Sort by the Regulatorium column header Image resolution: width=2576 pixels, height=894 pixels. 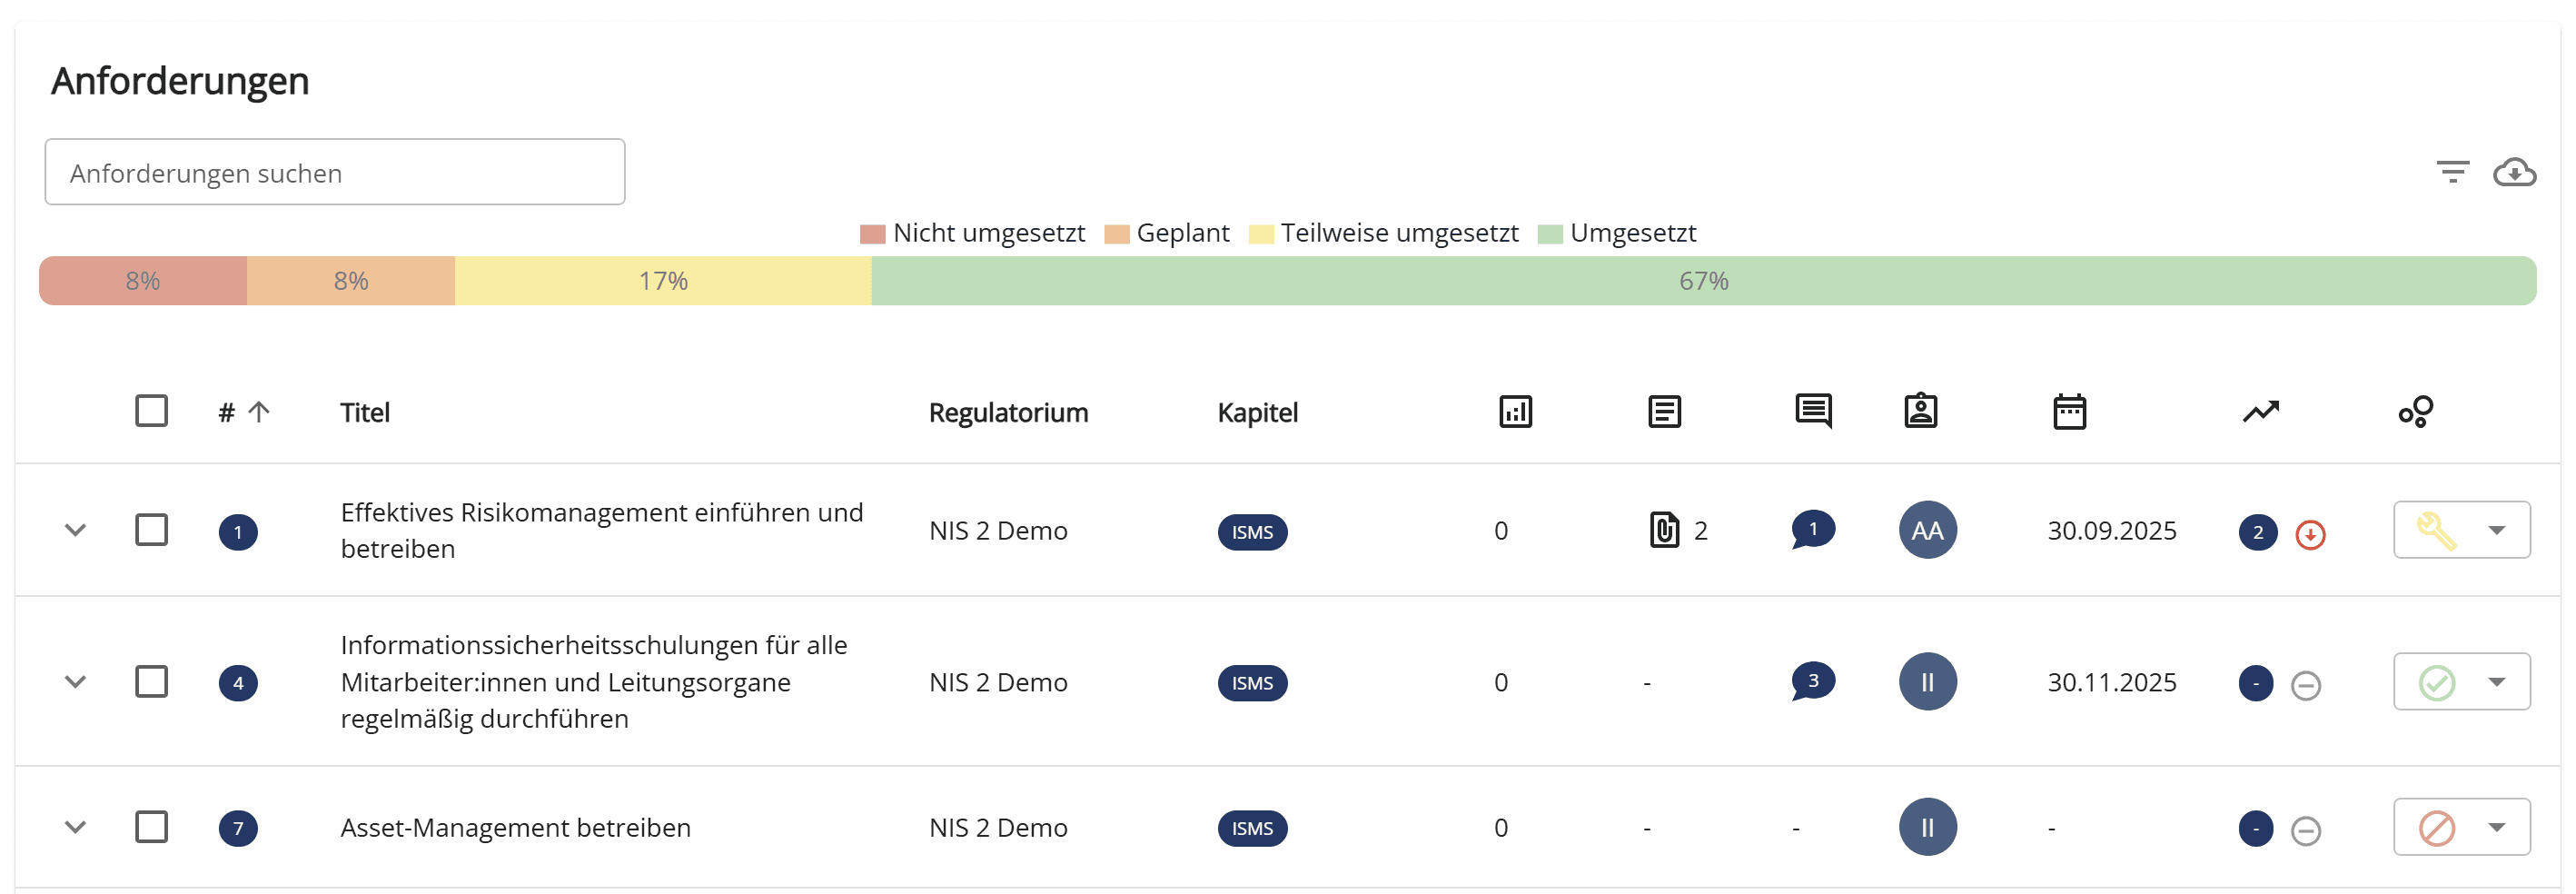click(1008, 413)
